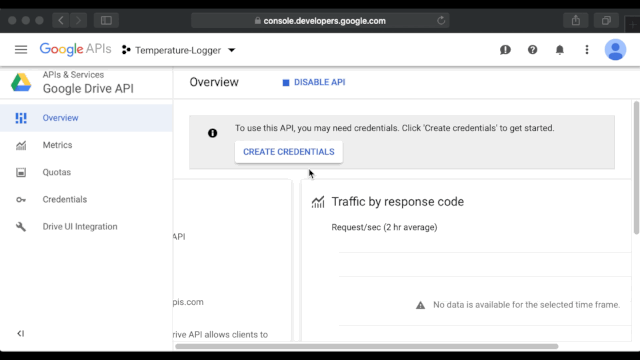Click the Google Drive API title

click(88, 89)
